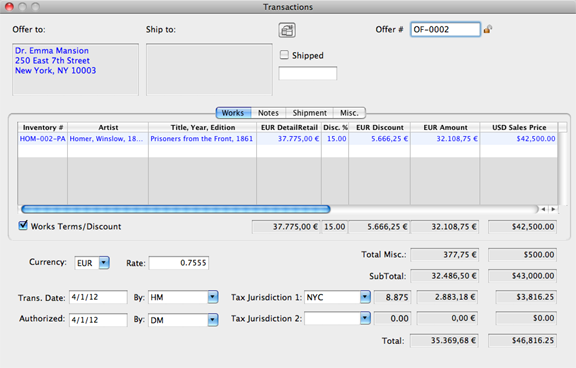The height and width of the screenshot is (368, 576).
Task: Open the Authorized By DM dropdown
Action: click(213, 320)
